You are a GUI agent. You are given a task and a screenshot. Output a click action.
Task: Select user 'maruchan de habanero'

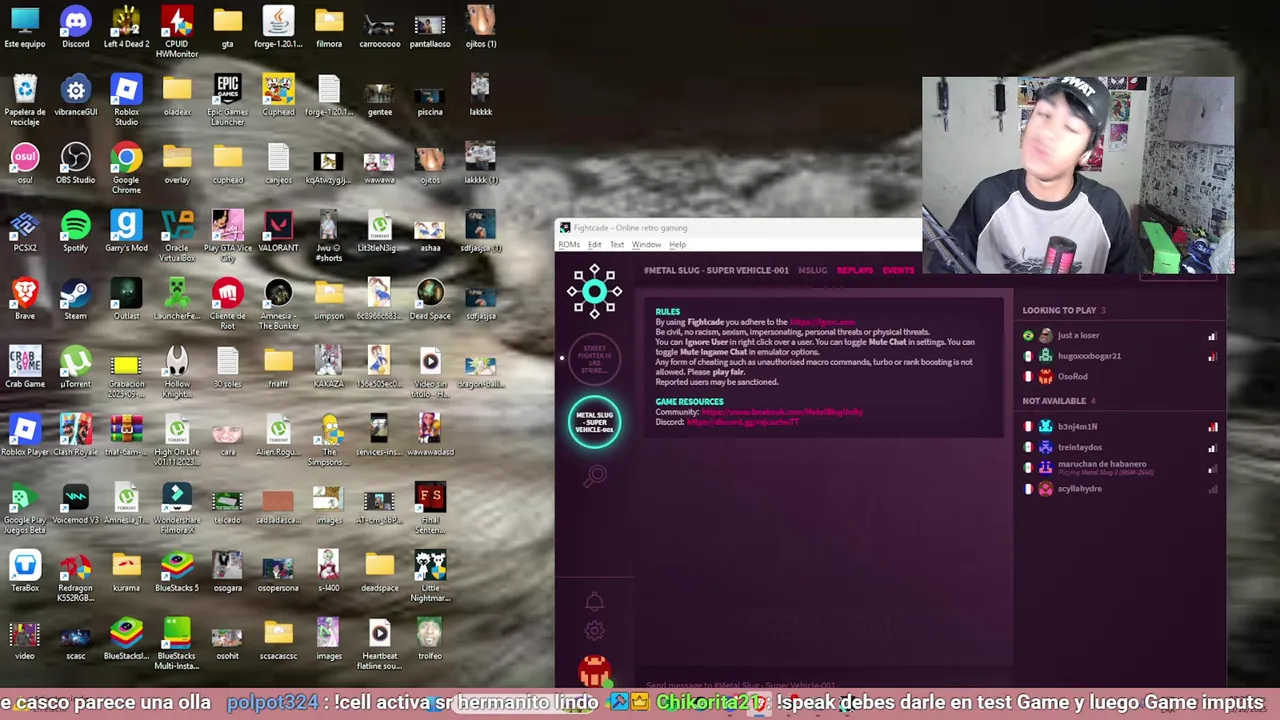pos(1102,467)
